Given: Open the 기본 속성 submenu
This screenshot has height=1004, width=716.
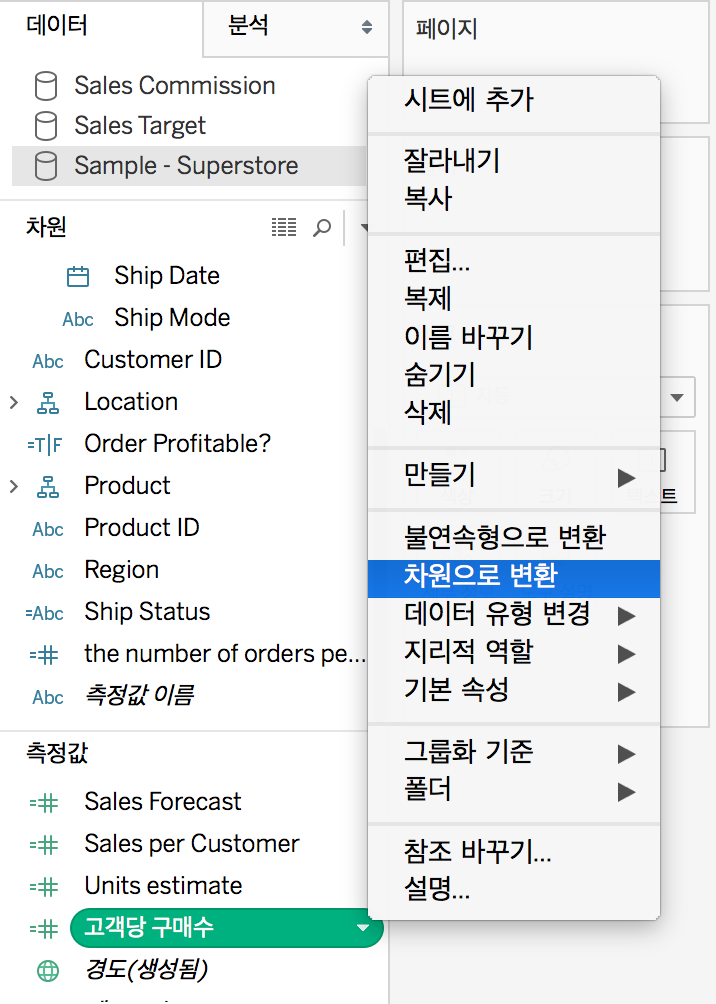Looking at the screenshot, I should coord(514,690).
